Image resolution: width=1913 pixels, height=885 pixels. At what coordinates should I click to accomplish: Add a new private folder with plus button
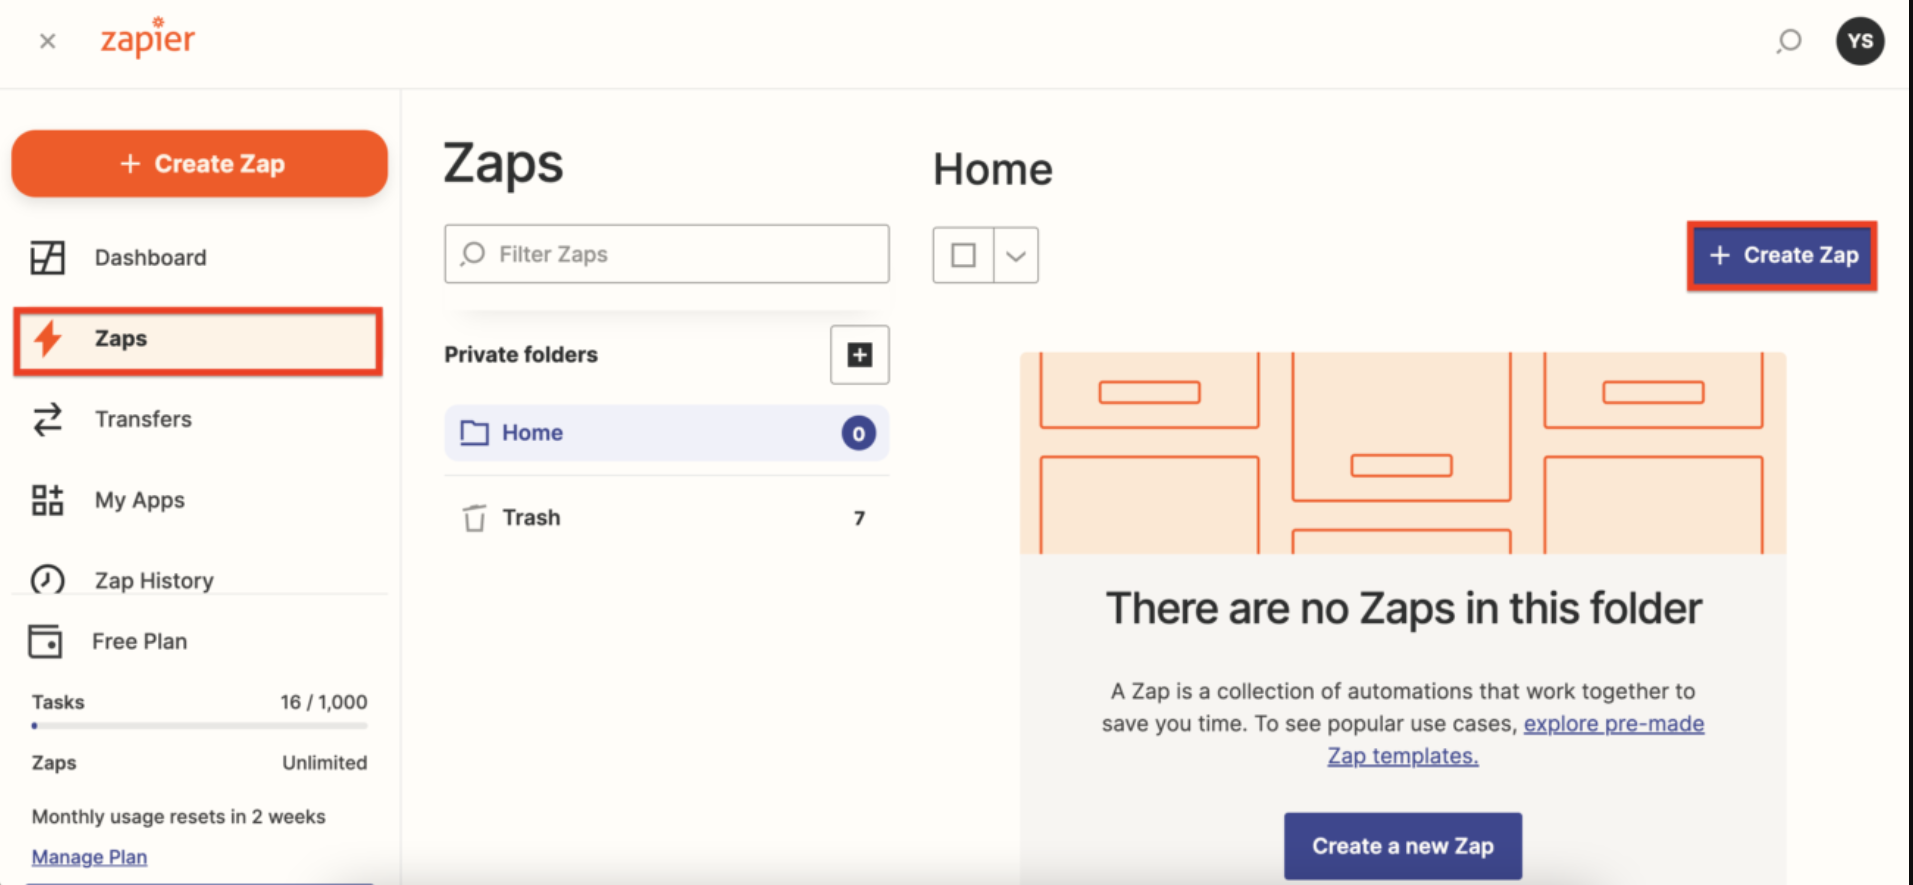click(x=860, y=355)
